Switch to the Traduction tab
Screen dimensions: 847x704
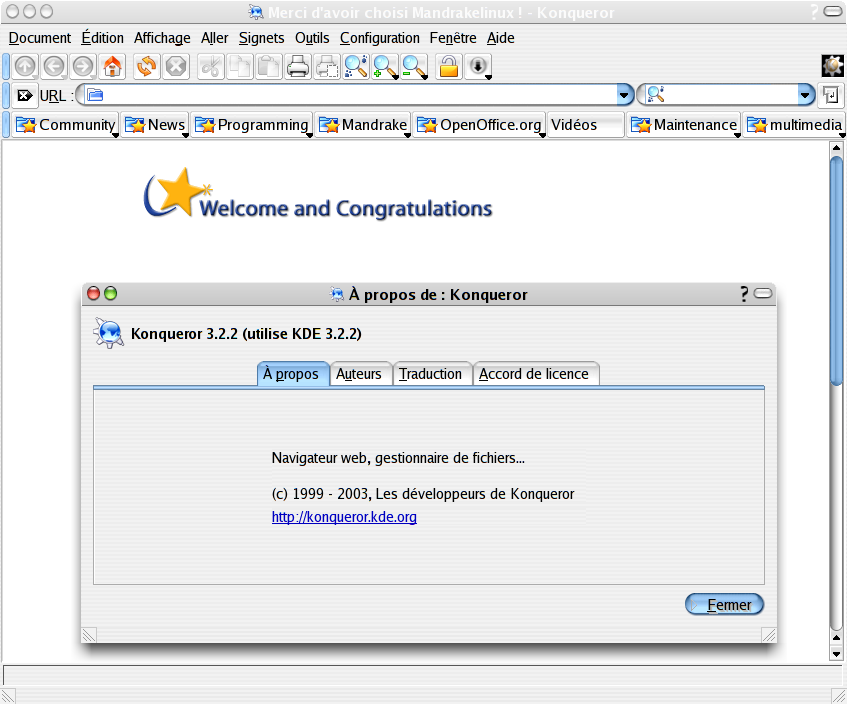431,374
